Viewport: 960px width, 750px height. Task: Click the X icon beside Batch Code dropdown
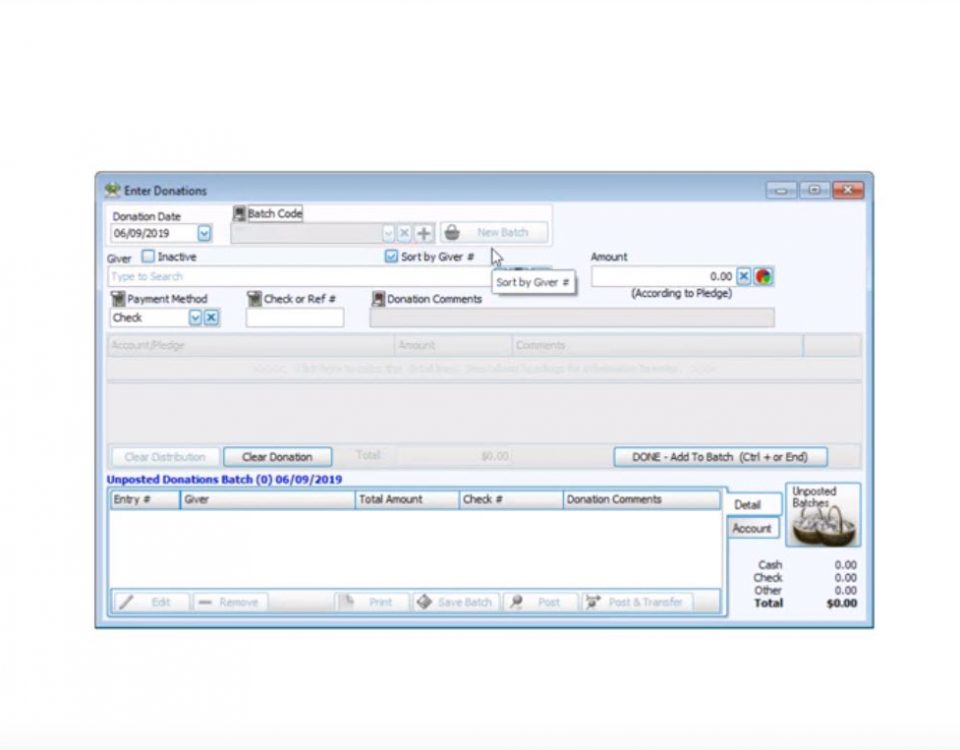coord(404,233)
